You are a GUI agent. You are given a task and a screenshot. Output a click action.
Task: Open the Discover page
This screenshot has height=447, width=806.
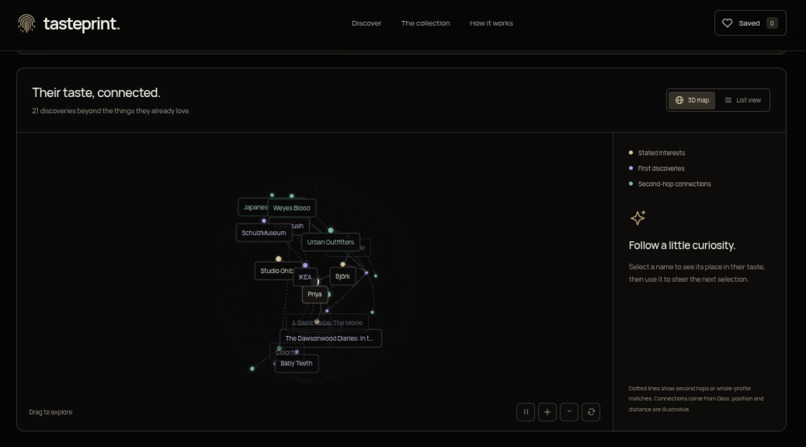click(x=367, y=23)
